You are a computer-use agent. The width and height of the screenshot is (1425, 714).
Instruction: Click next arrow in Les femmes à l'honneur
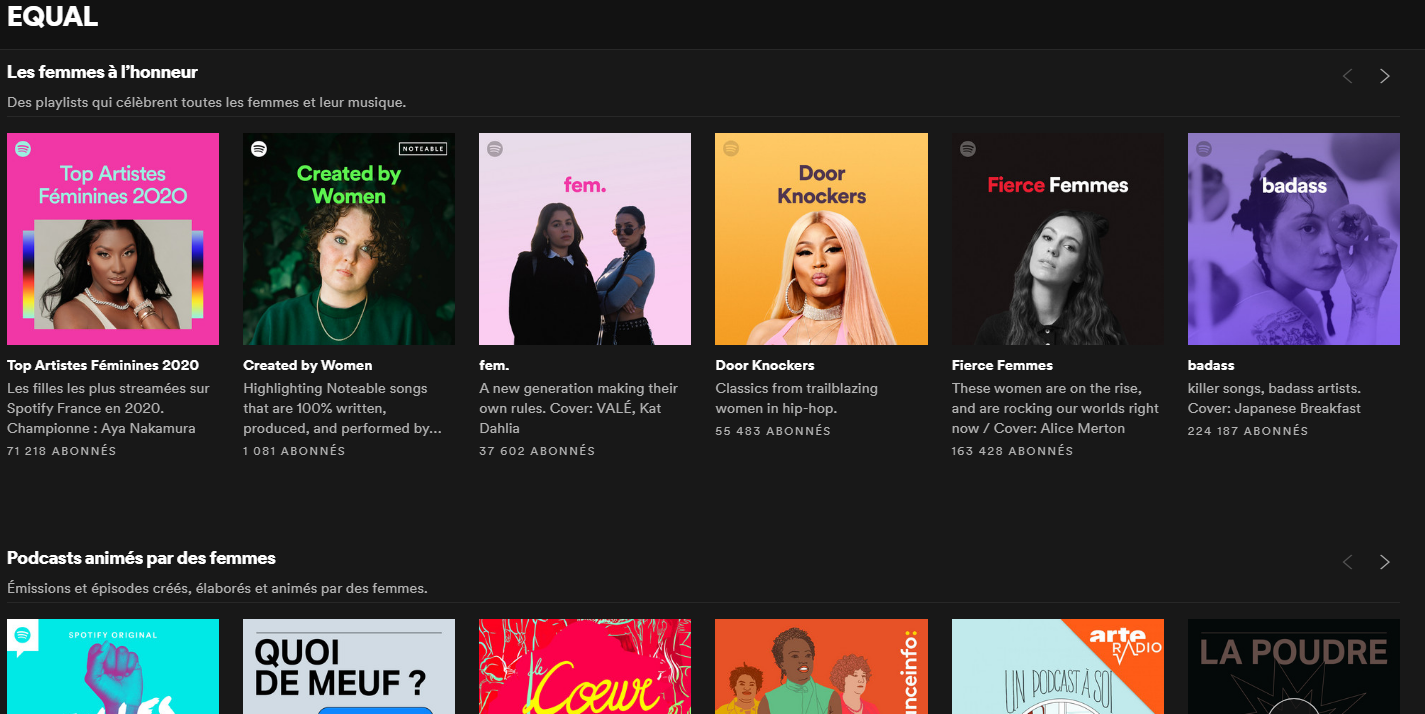[1384, 76]
